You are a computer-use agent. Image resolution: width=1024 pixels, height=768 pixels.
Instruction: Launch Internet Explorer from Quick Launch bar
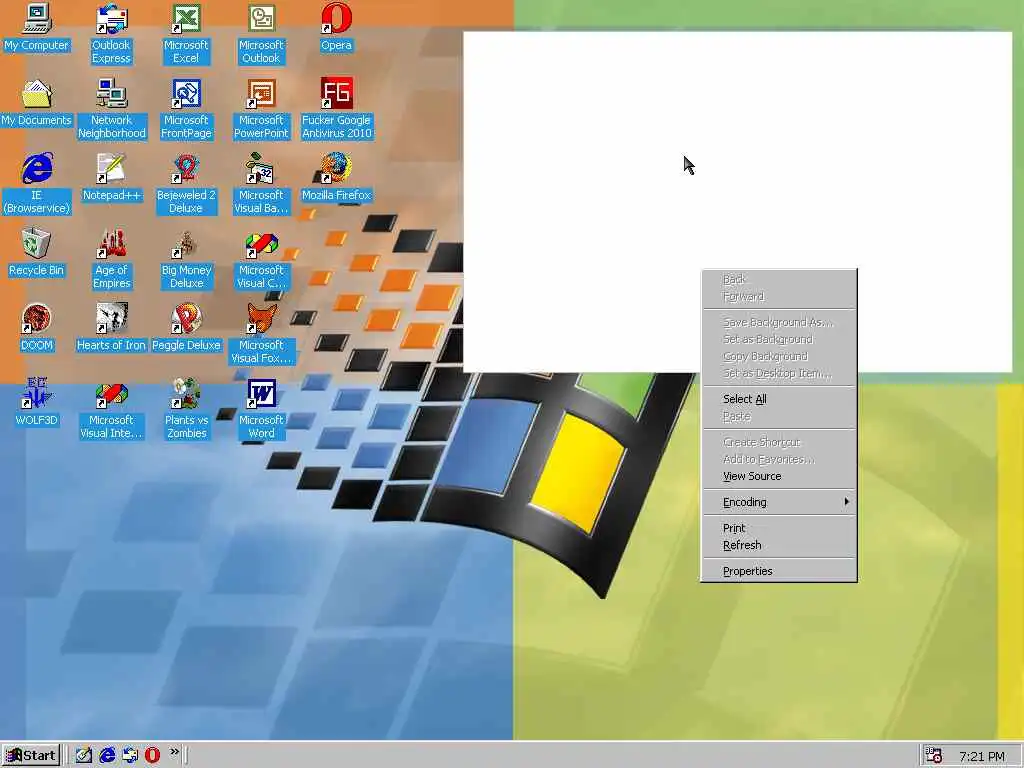tap(106, 755)
